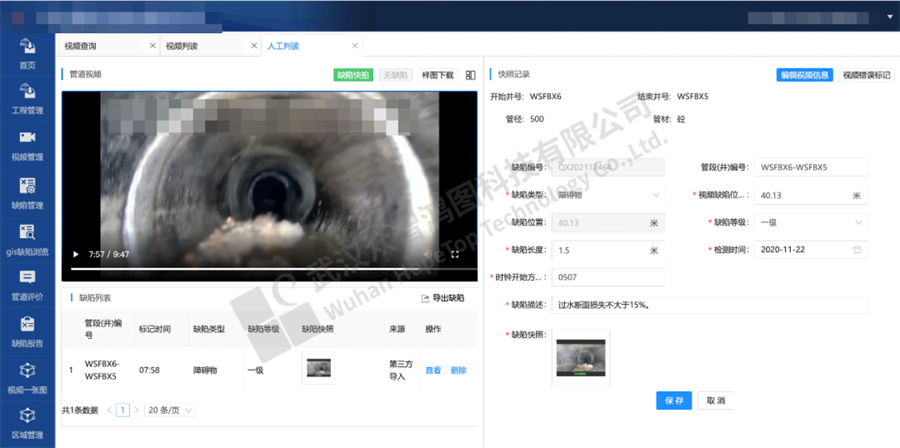The image size is (900, 448).
Task: Click 缺陷类型 column header
Action: click(209, 330)
